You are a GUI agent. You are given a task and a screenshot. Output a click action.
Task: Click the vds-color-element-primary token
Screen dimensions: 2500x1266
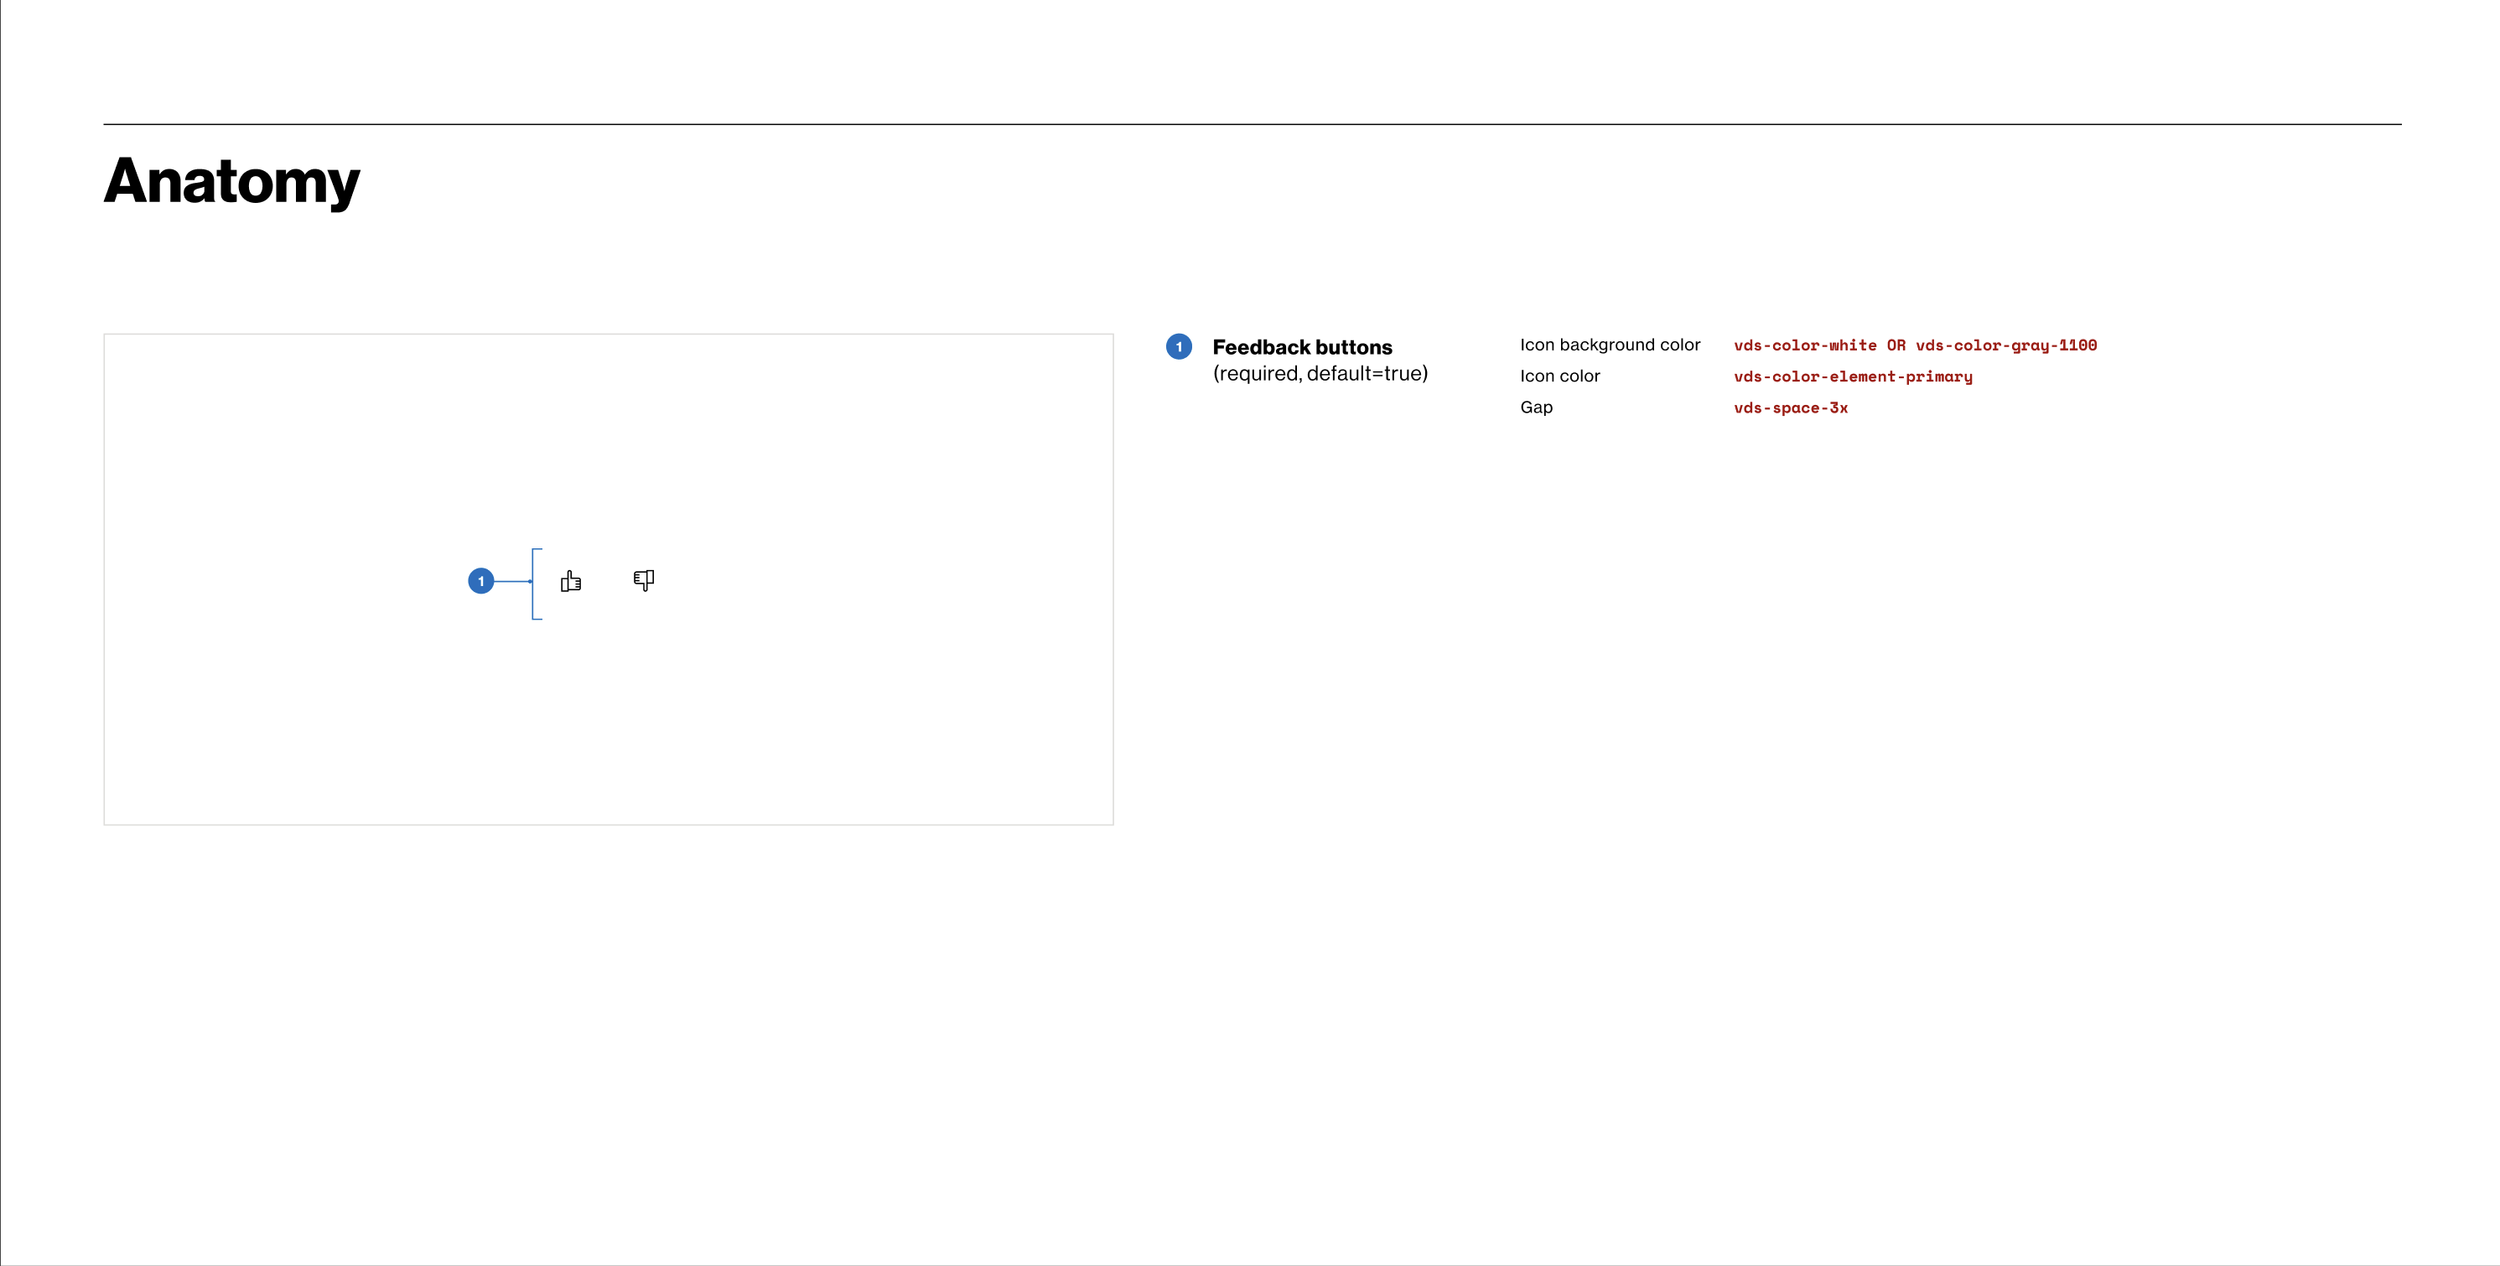click(1853, 377)
